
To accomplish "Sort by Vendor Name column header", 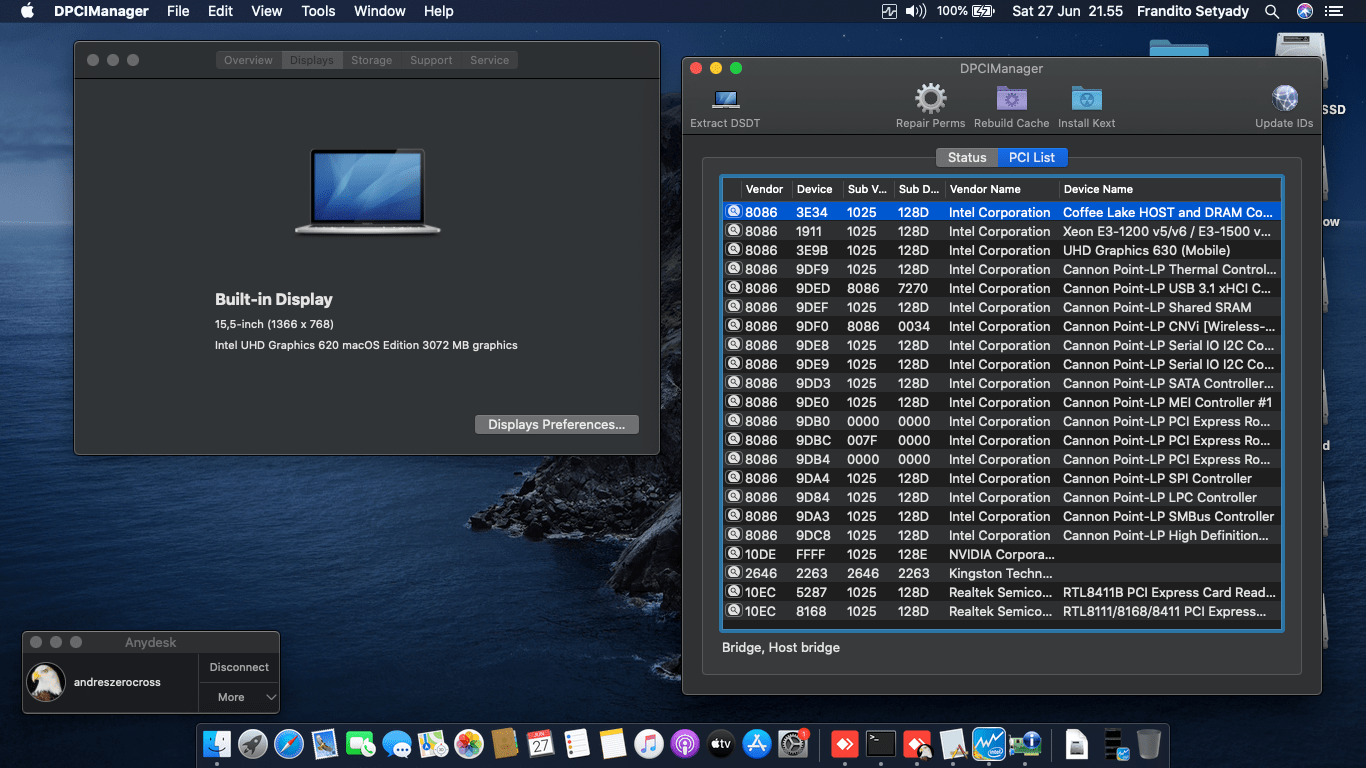I will [1002, 189].
